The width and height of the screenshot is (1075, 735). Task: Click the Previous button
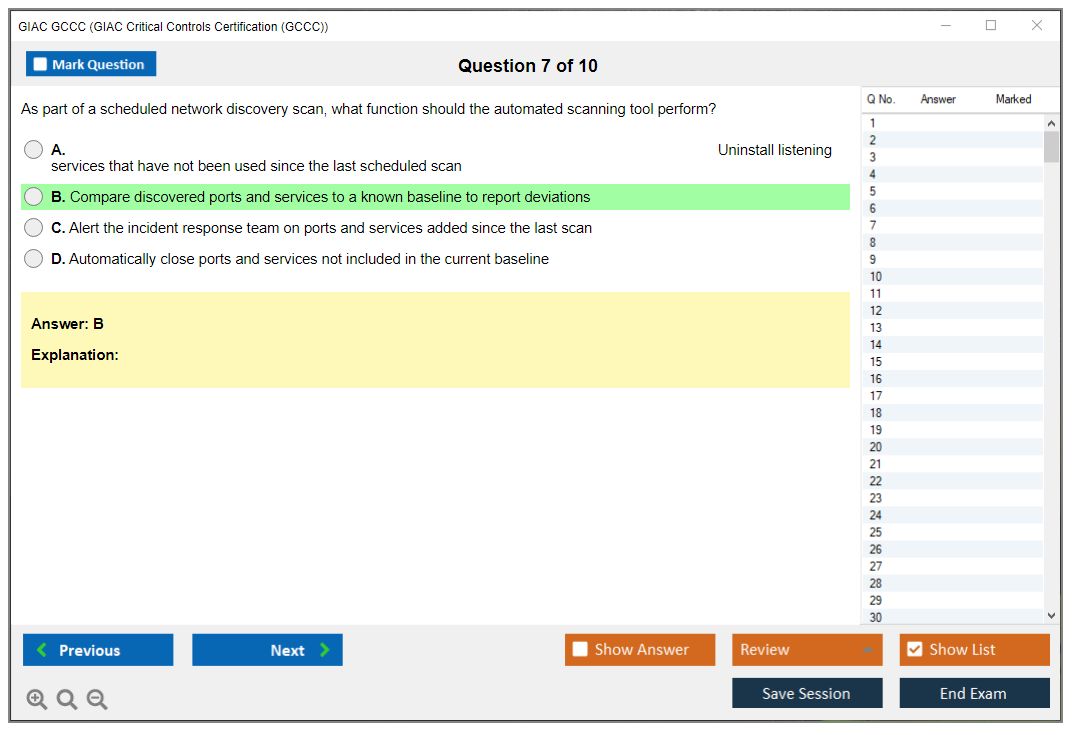click(97, 650)
